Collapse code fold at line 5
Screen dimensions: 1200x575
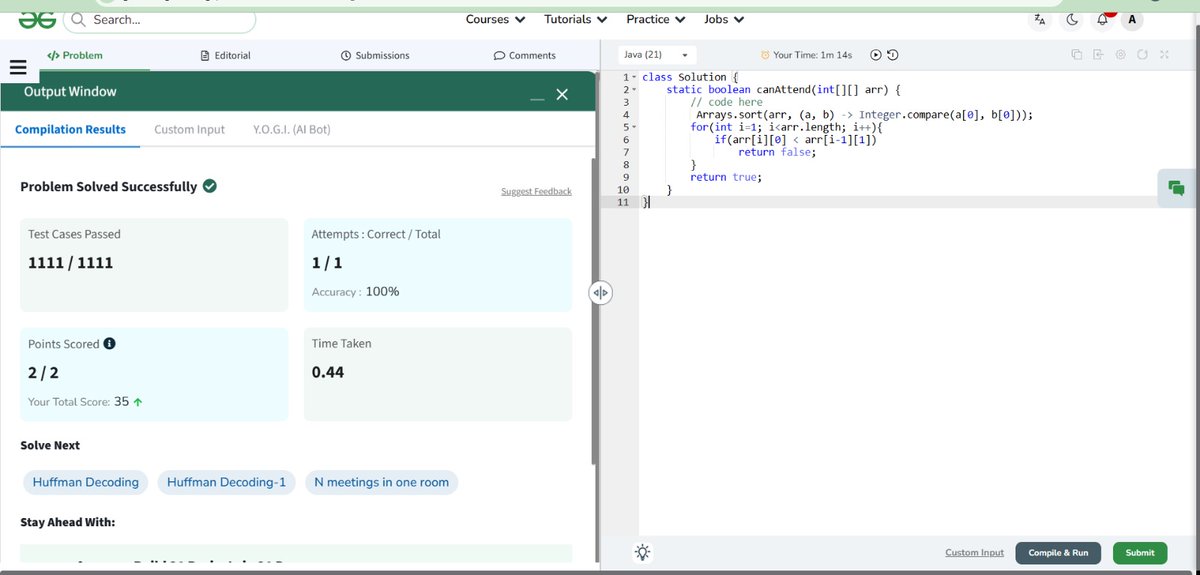click(x=635, y=128)
